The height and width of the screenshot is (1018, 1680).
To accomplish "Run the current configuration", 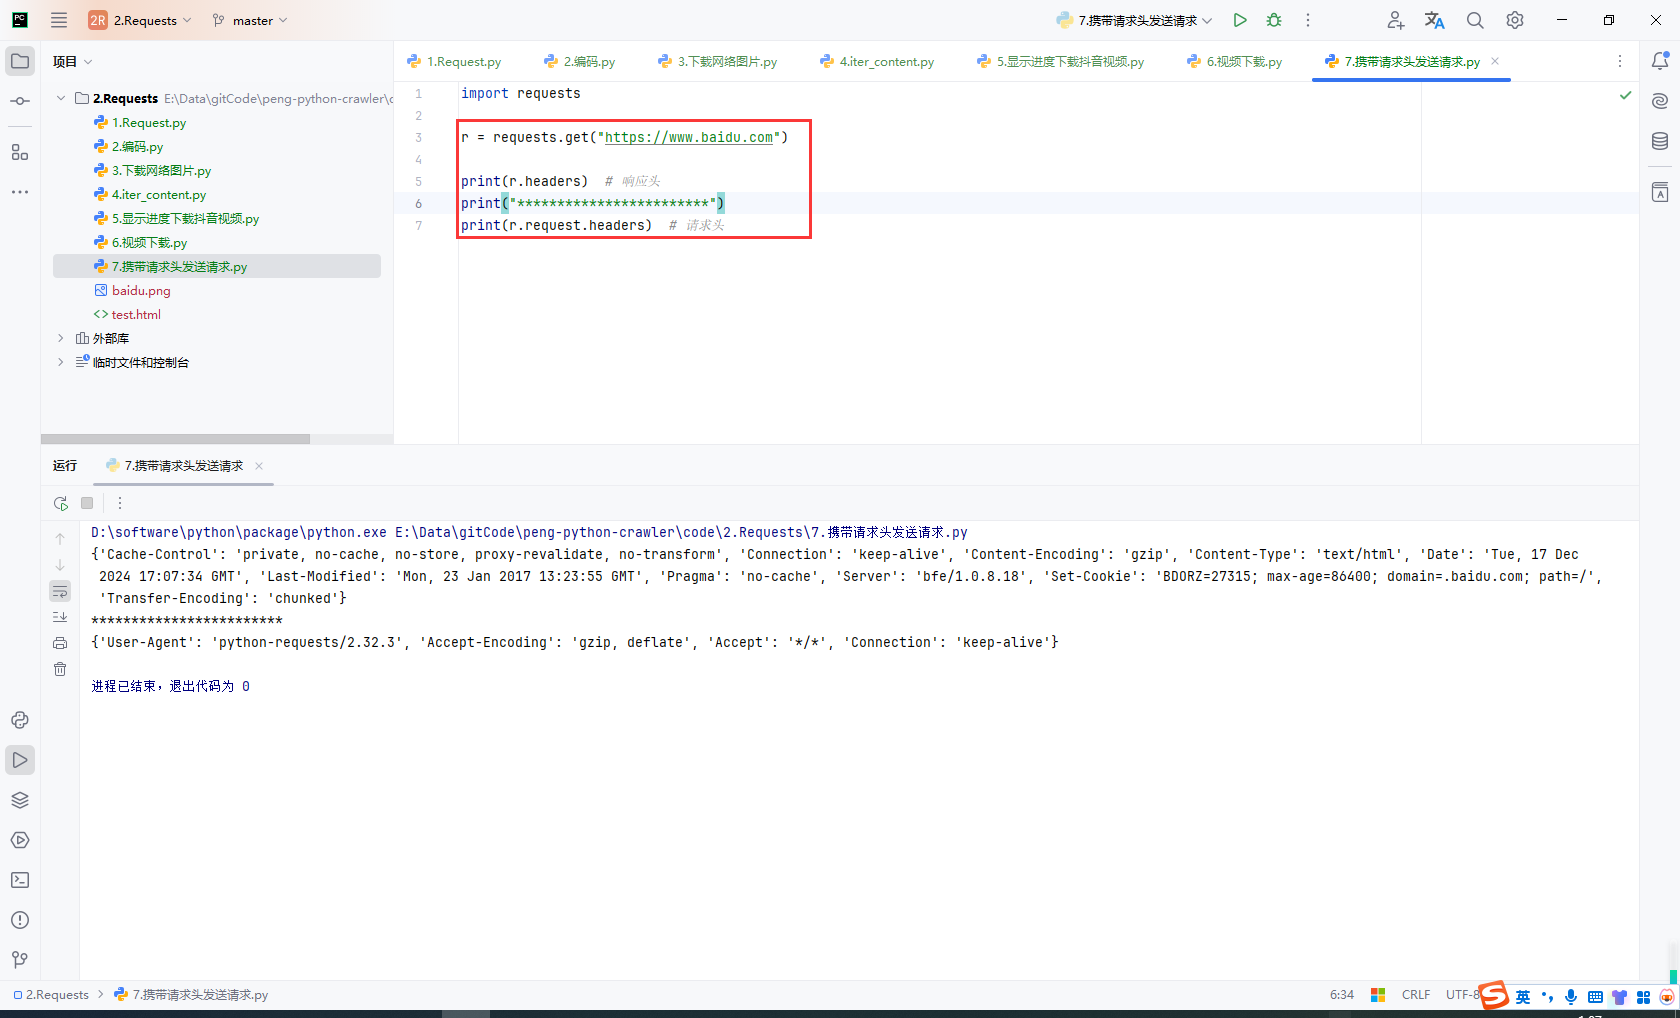I will point(1240,20).
